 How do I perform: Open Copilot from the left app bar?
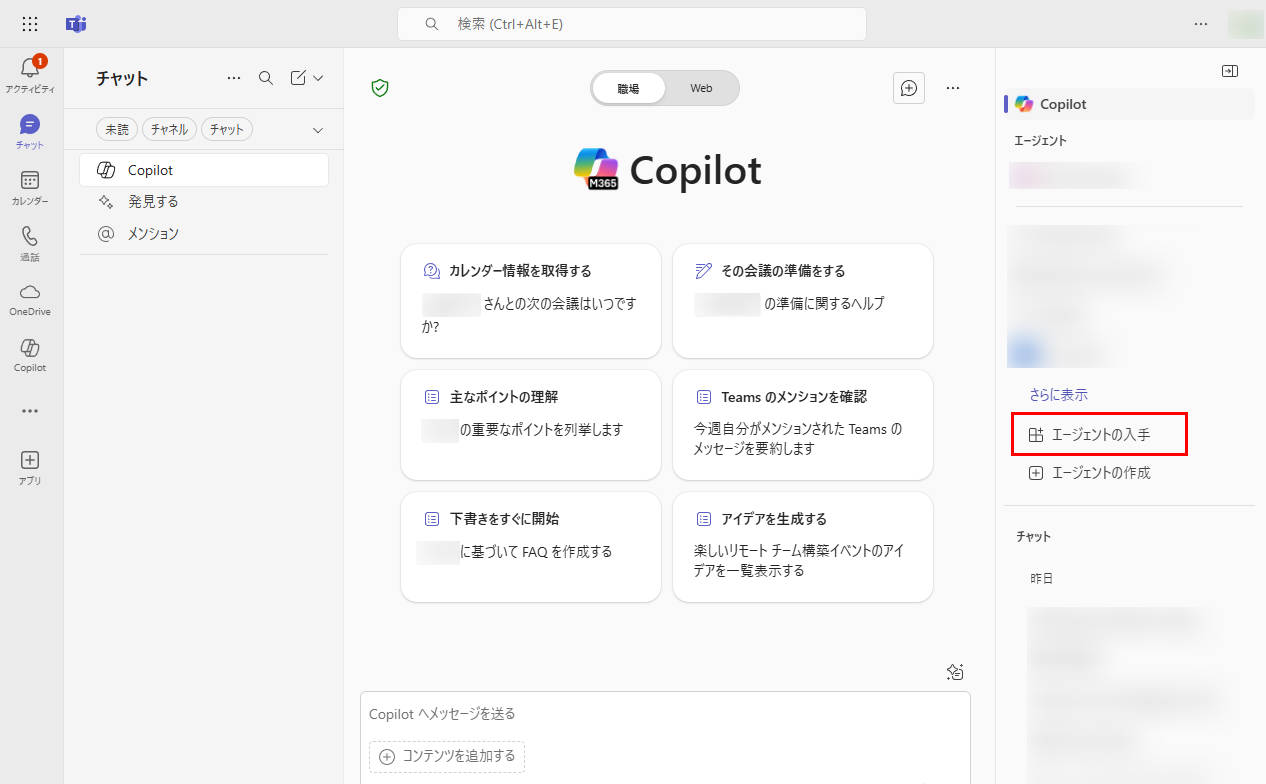click(30, 355)
